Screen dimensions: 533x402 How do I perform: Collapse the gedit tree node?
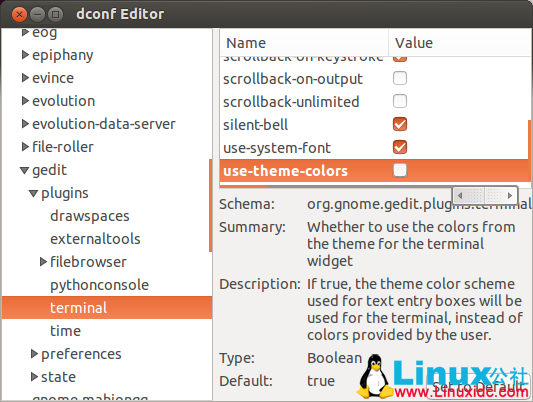(24, 170)
